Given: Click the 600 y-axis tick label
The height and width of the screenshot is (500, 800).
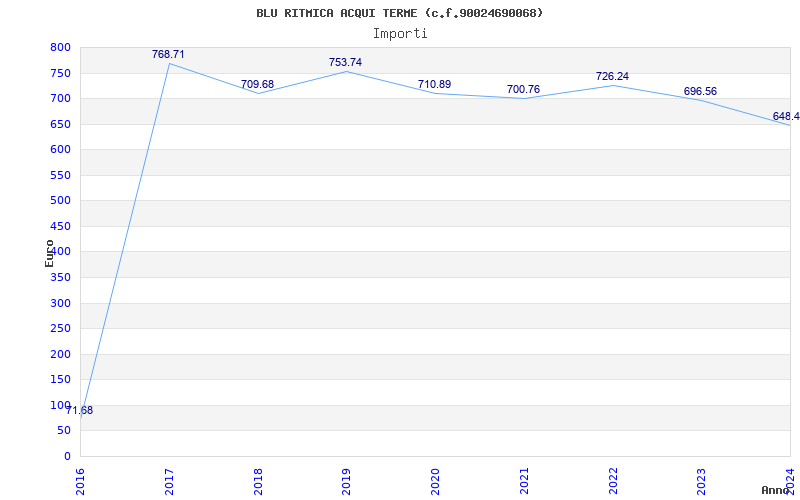Looking at the screenshot, I should (x=60, y=149).
